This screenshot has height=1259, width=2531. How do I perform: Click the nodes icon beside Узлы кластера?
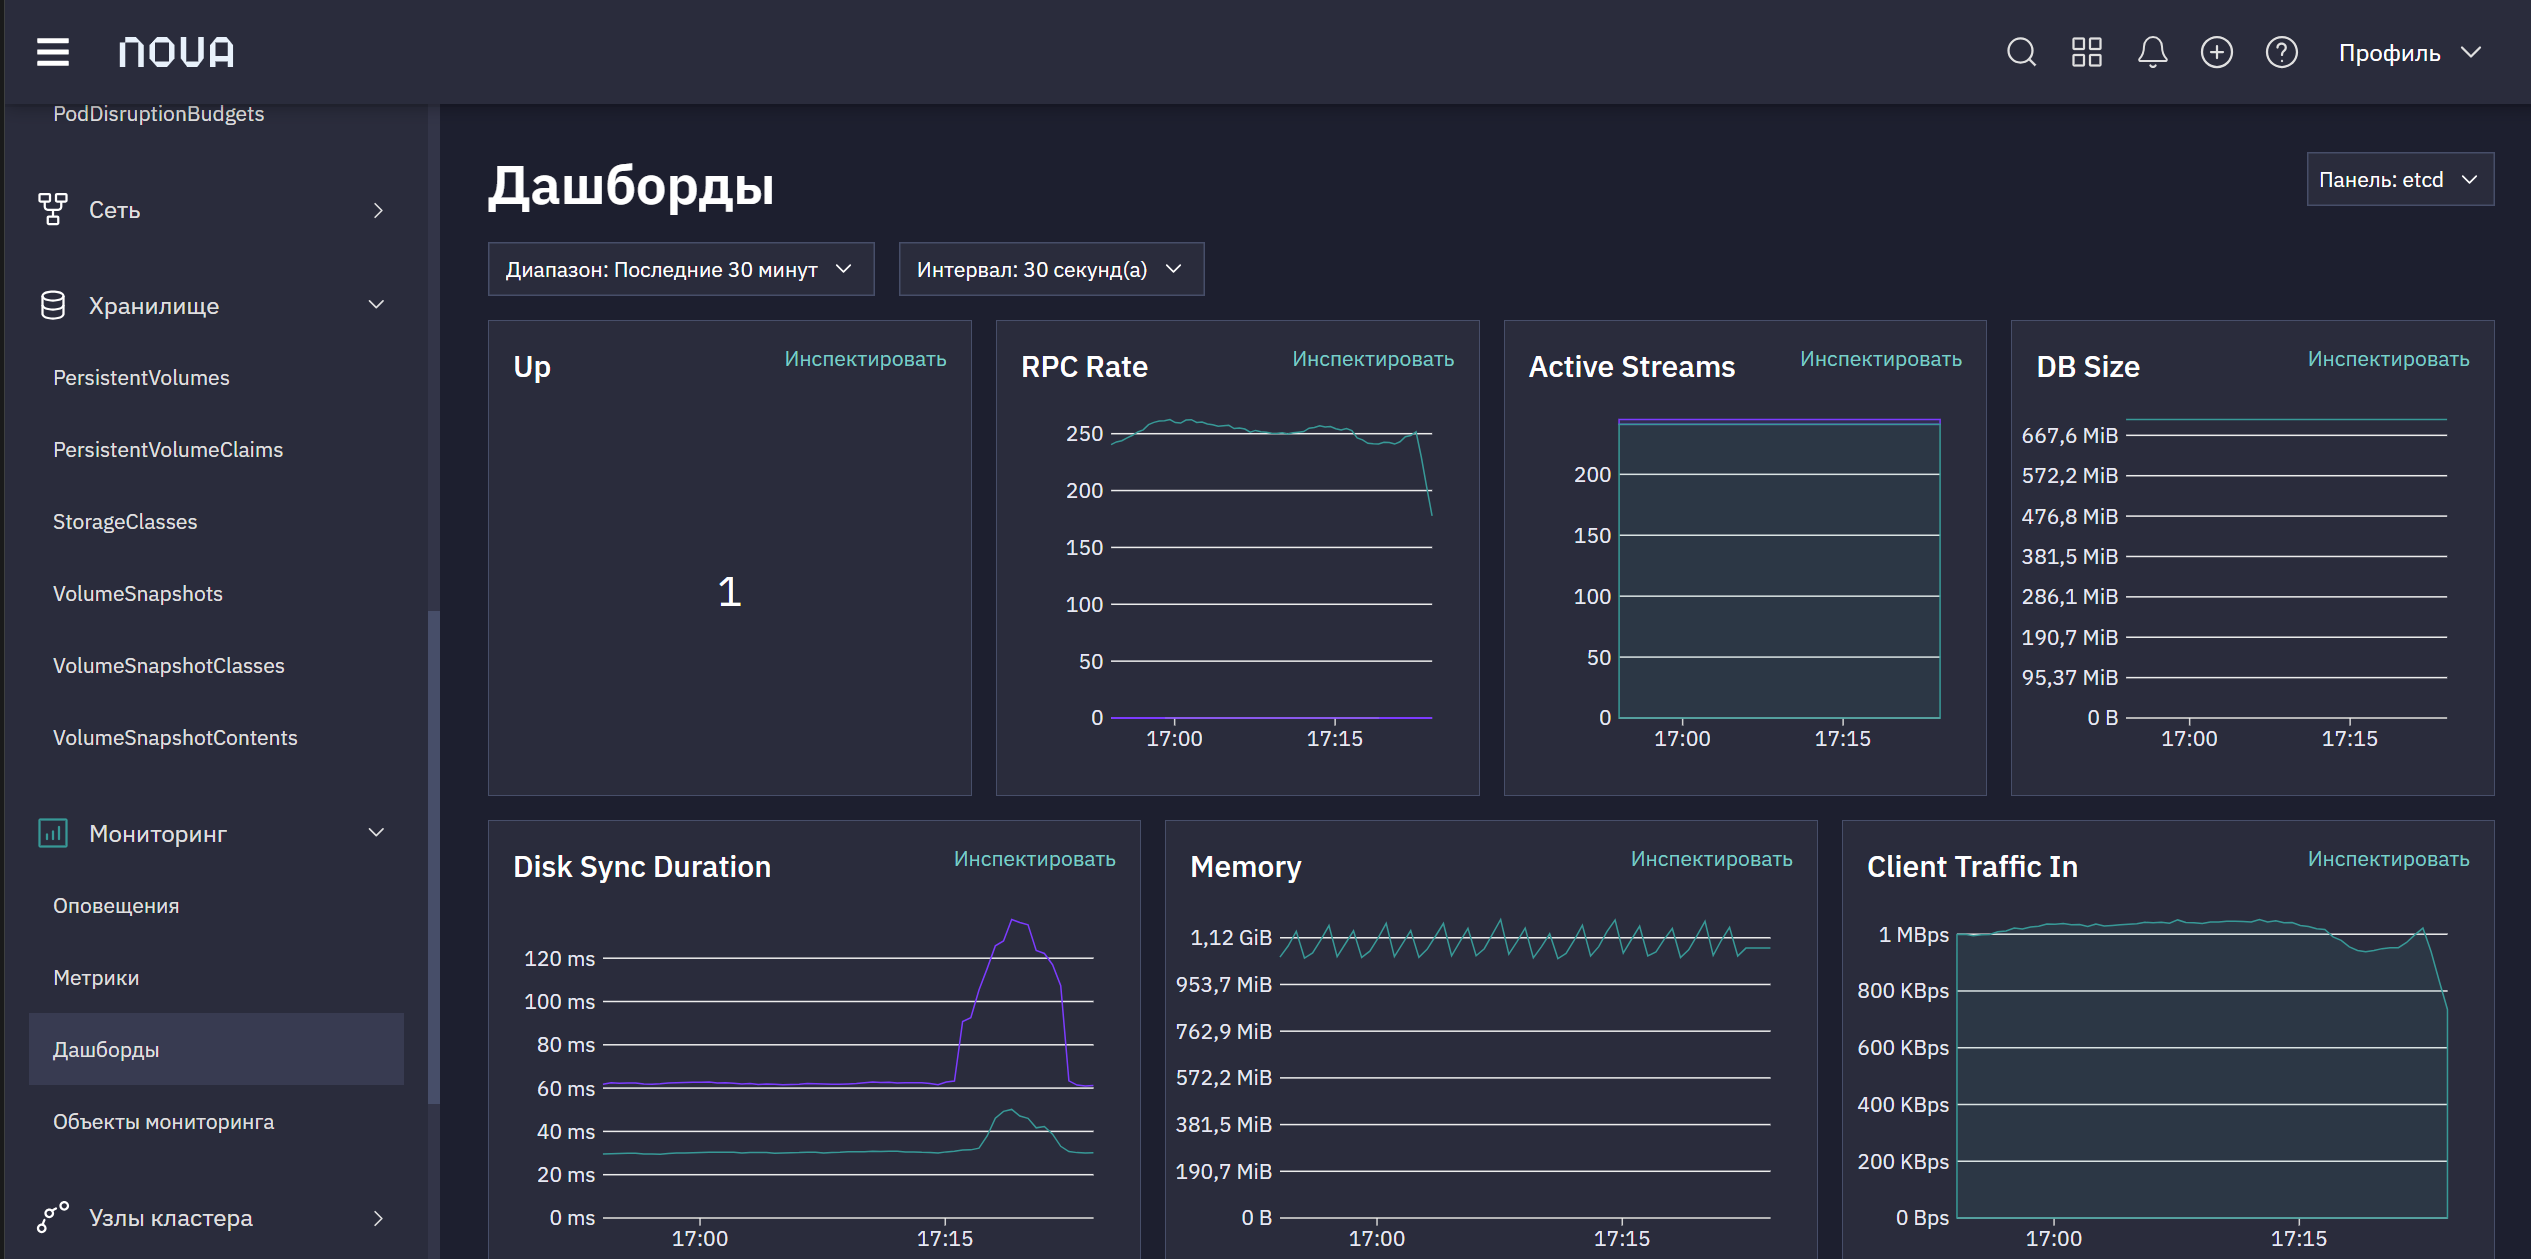53,1217
